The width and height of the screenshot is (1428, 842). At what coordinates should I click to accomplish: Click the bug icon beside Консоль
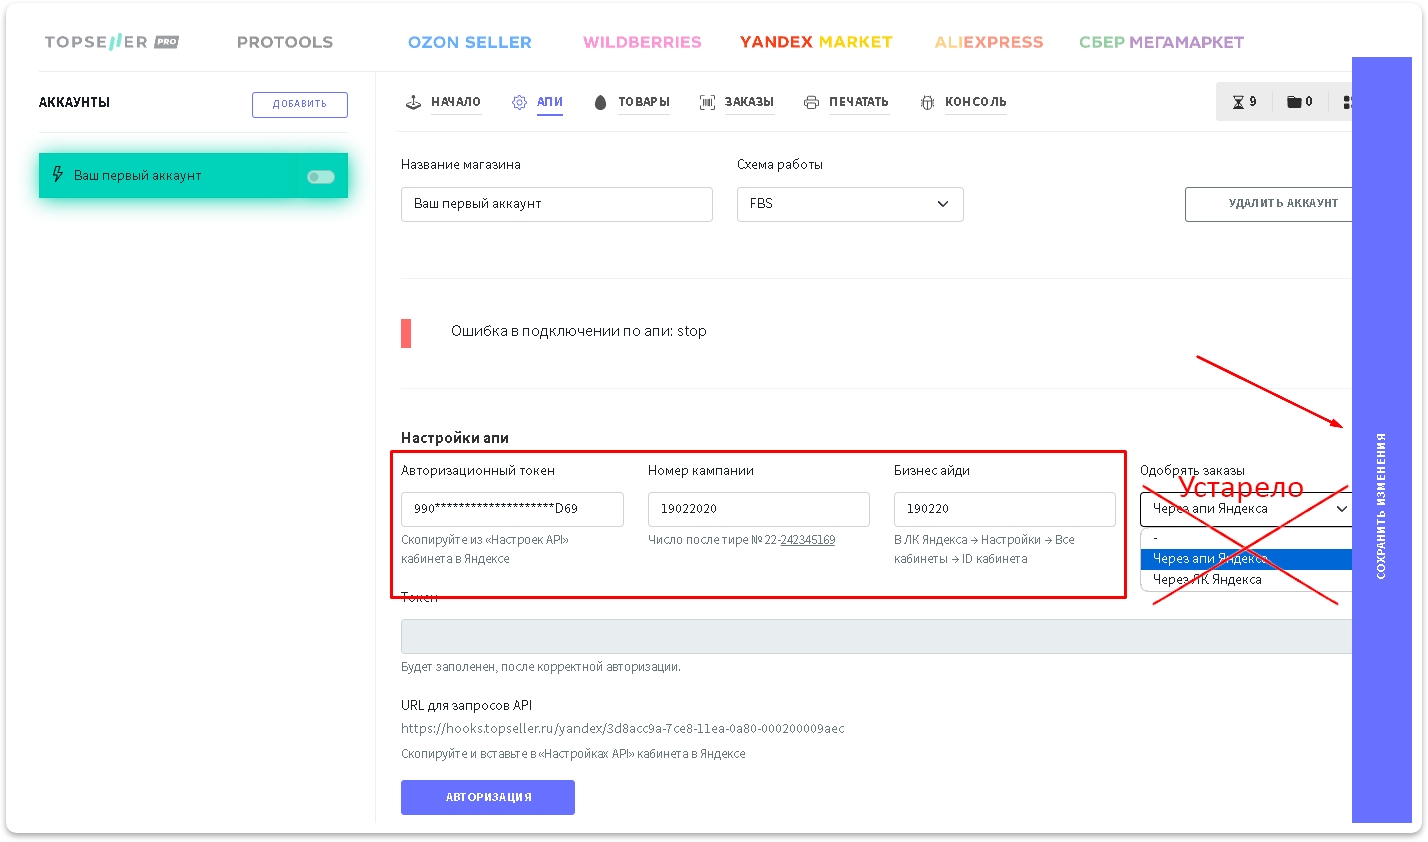point(927,102)
